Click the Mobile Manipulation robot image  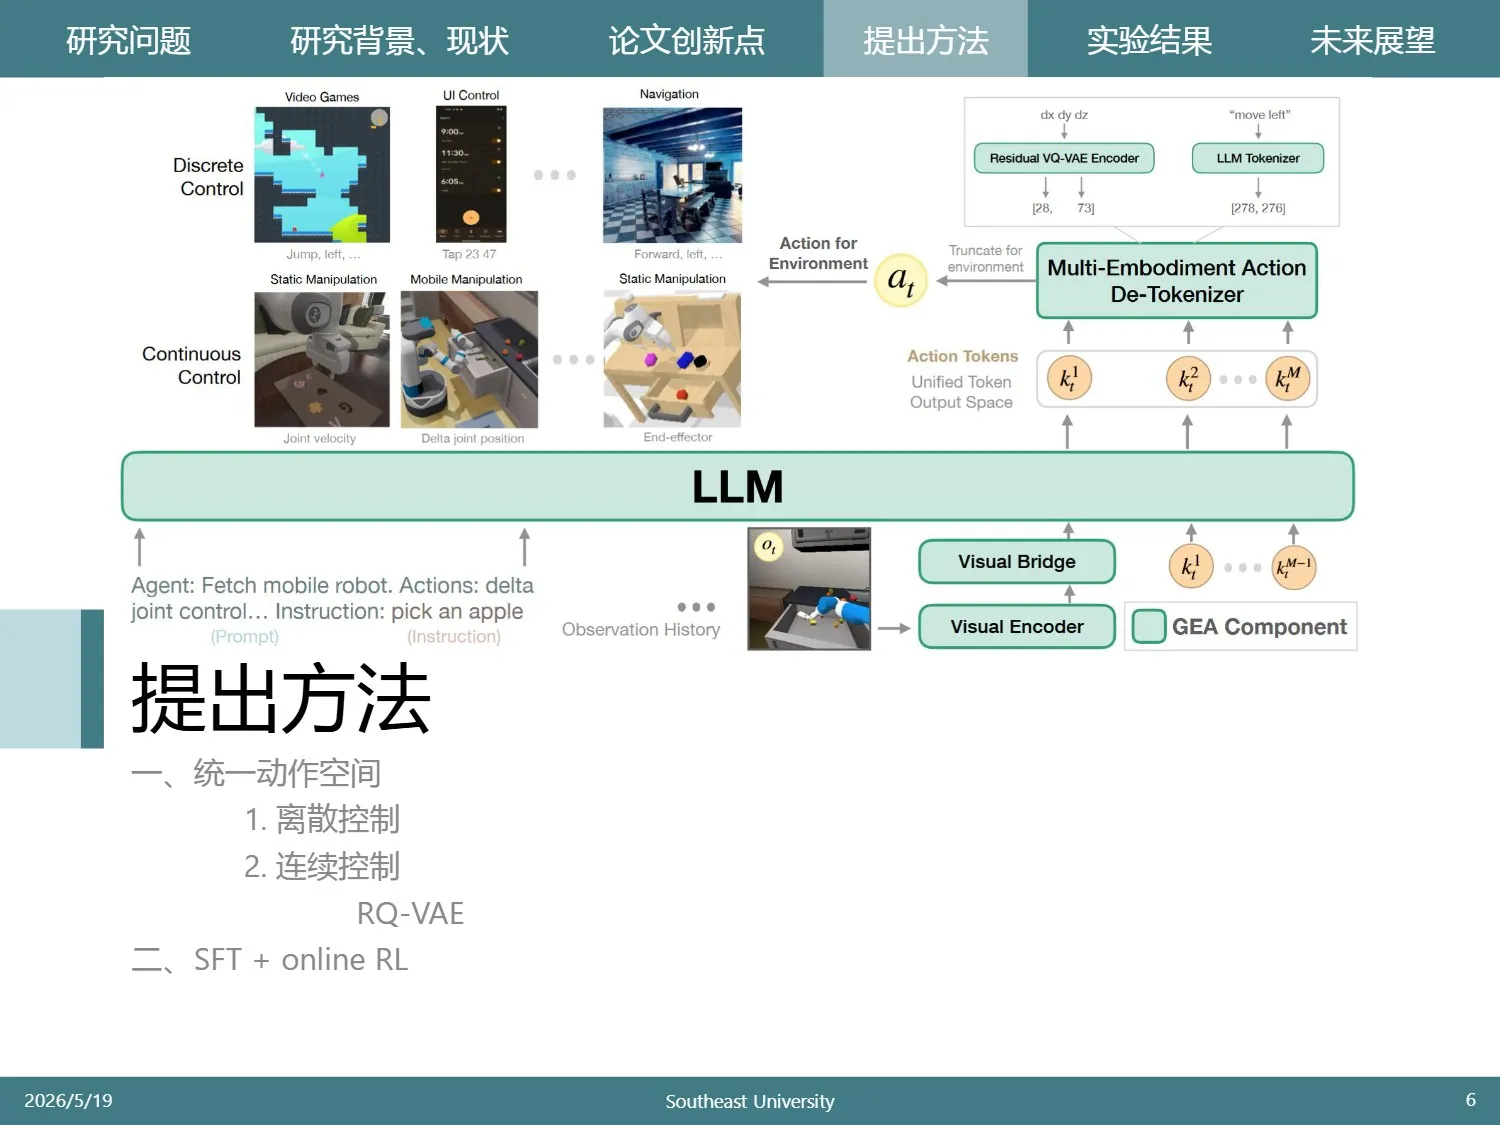click(x=469, y=360)
